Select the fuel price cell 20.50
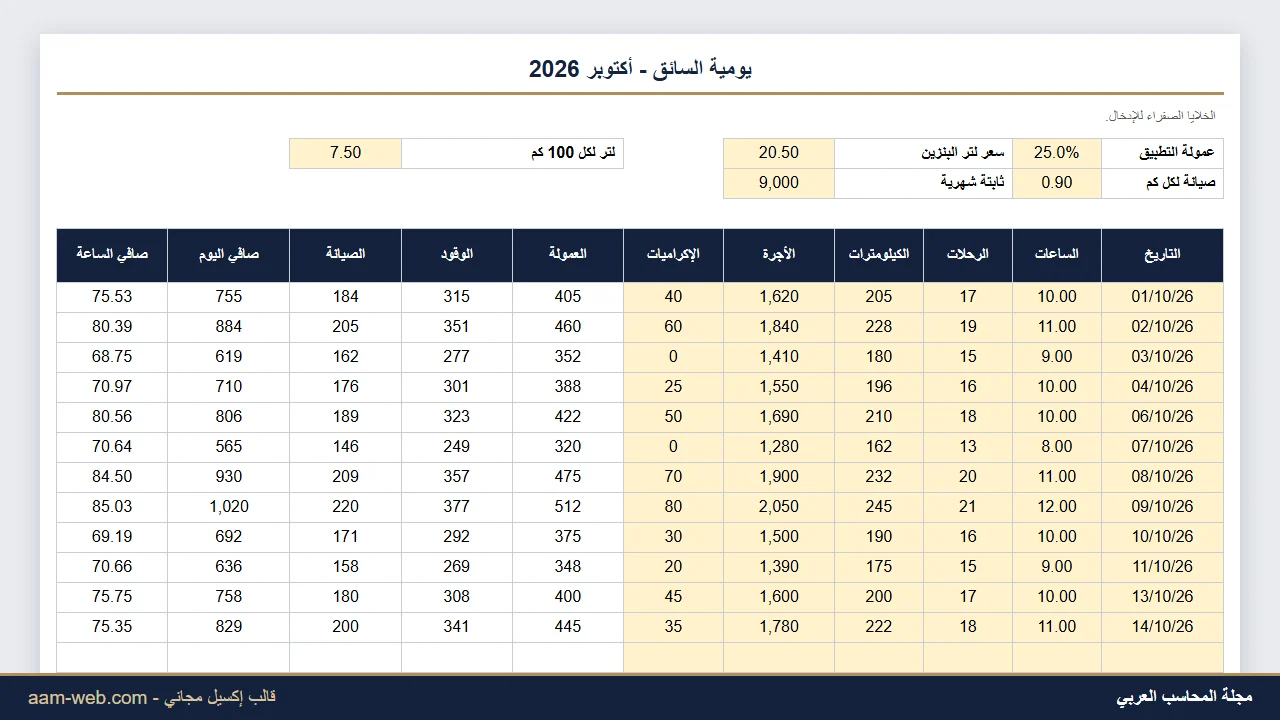The height and width of the screenshot is (720, 1280). [779, 153]
